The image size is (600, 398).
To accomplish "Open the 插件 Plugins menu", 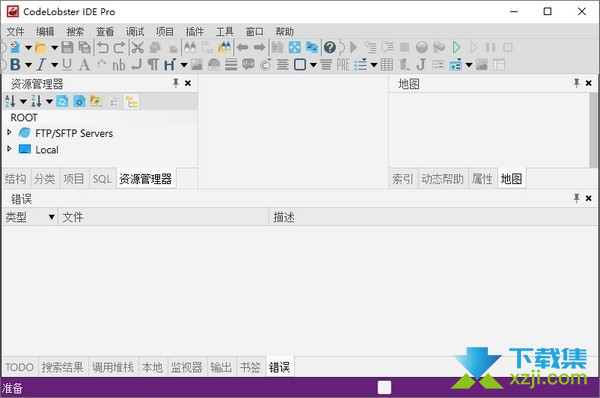I will (194, 32).
